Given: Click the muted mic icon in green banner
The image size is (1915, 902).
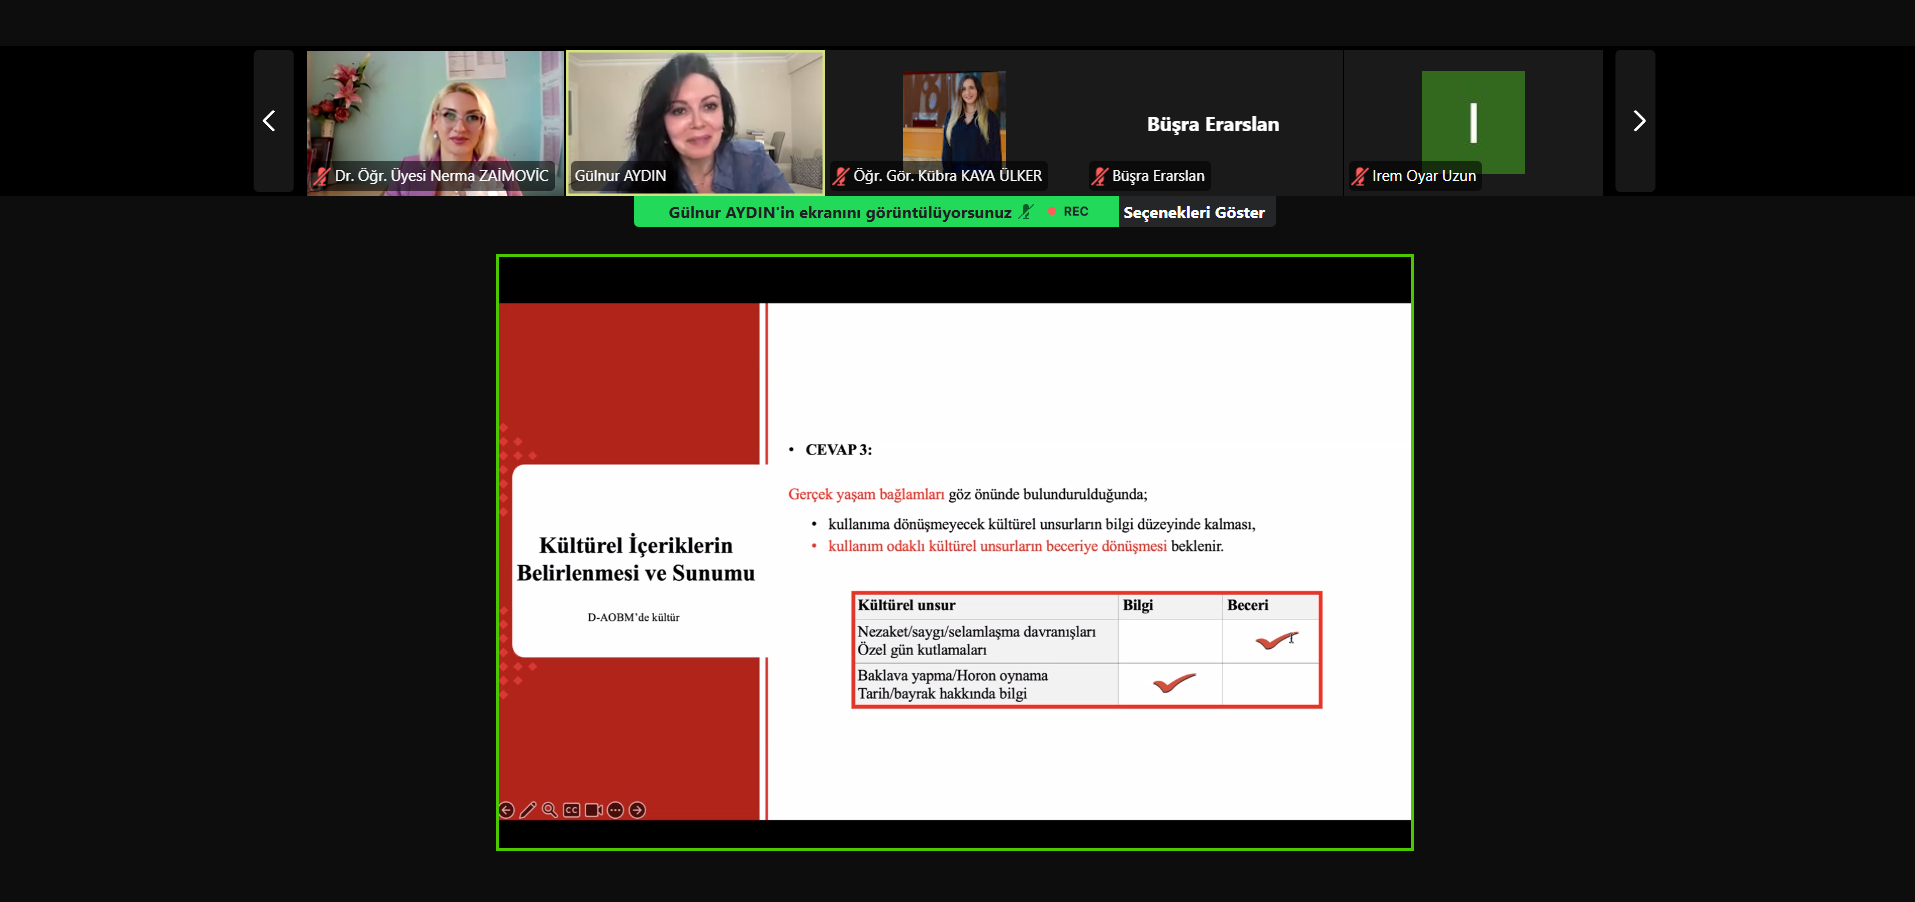Looking at the screenshot, I should tap(1026, 212).
